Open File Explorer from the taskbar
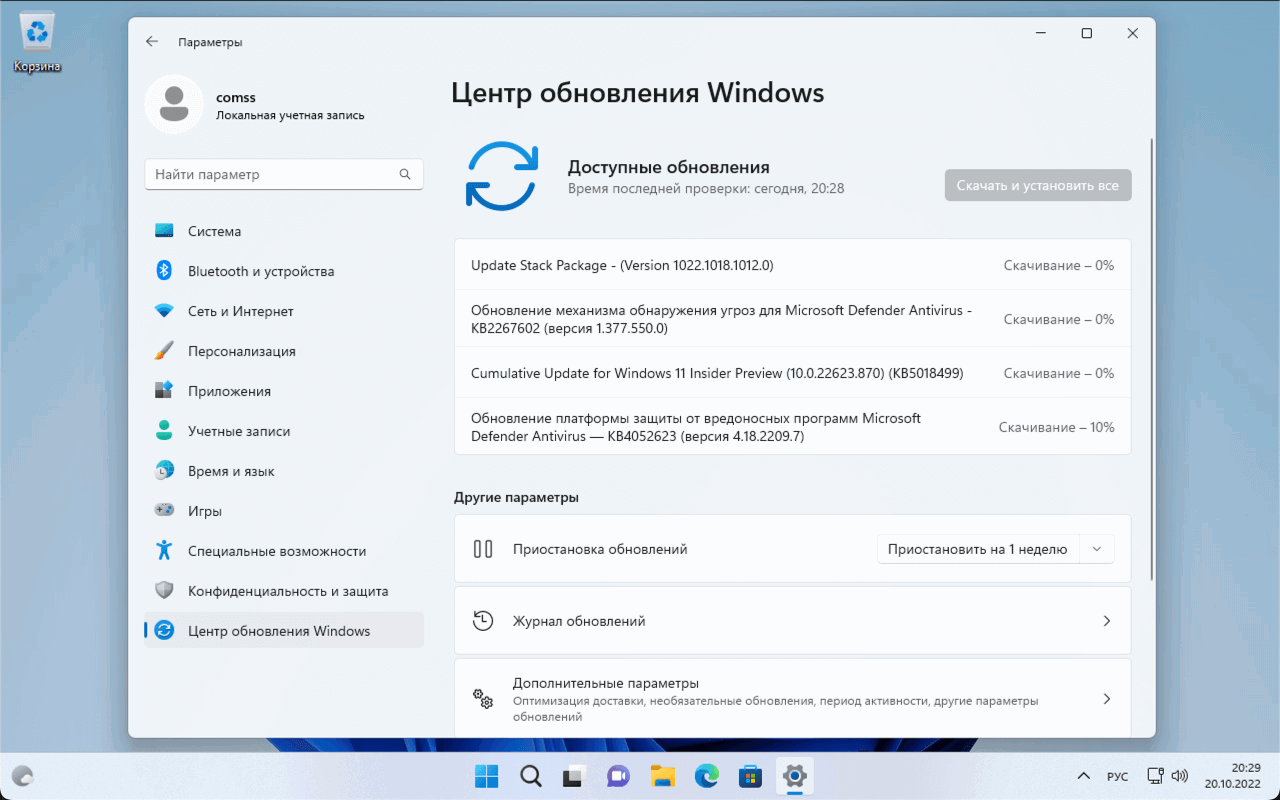1280x800 pixels. [662, 776]
